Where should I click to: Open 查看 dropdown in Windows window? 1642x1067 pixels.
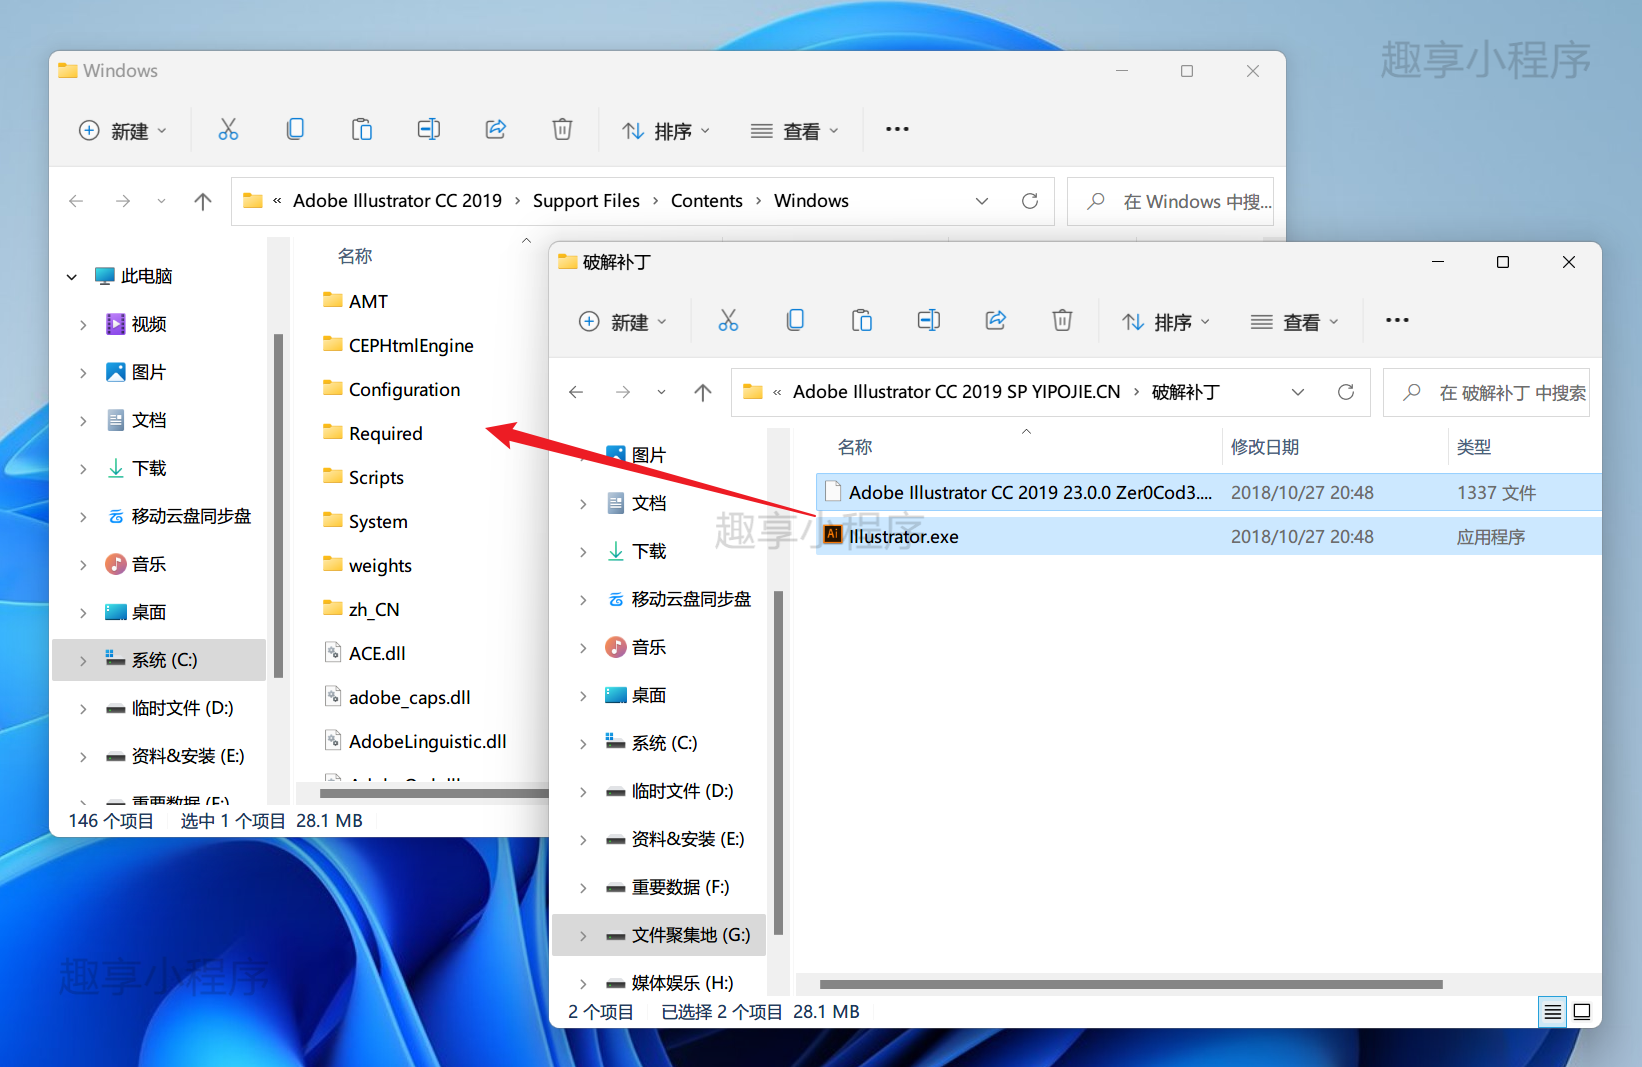pyautogui.click(x=795, y=131)
